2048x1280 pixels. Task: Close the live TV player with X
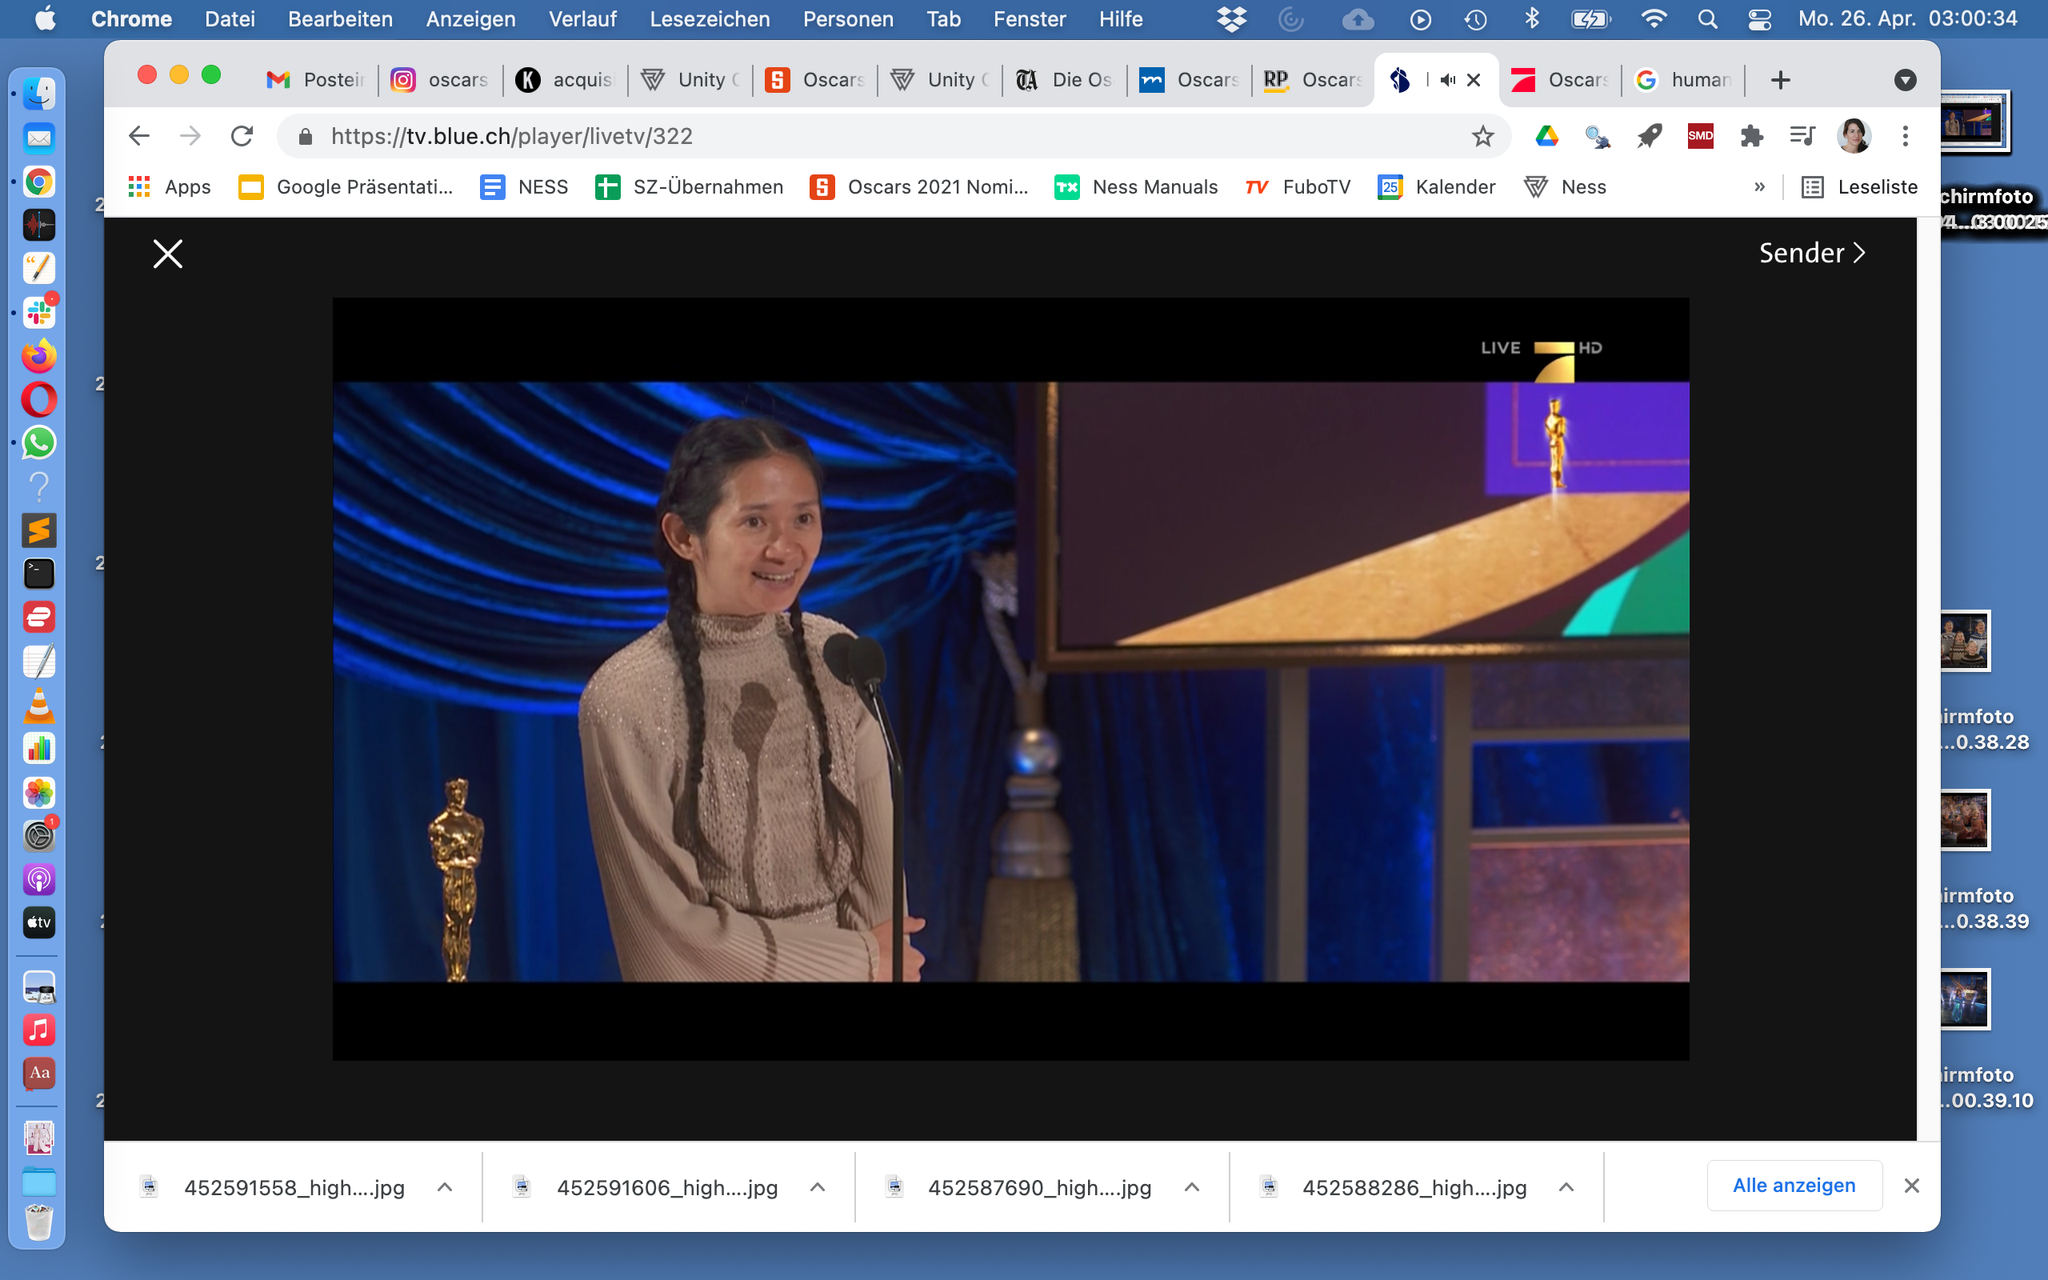click(167, 254)
